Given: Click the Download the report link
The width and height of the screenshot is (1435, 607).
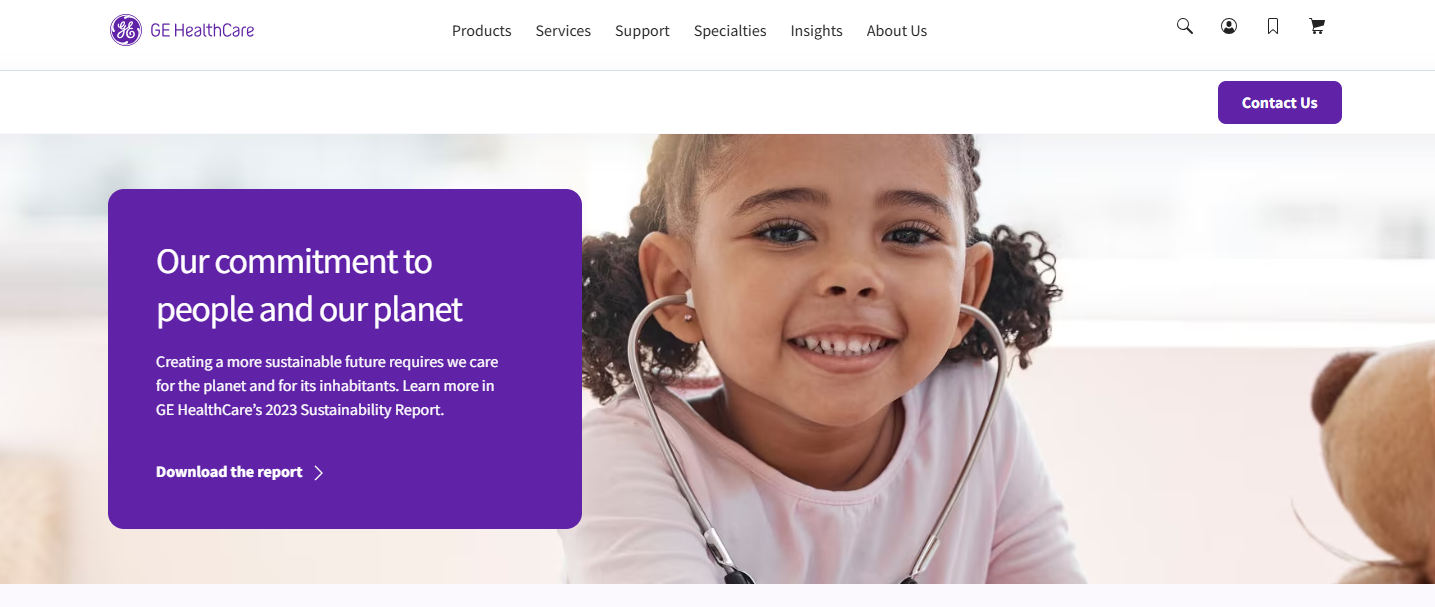Looking at the screenshot, I should pyautogui.click(x=229, y=472).
